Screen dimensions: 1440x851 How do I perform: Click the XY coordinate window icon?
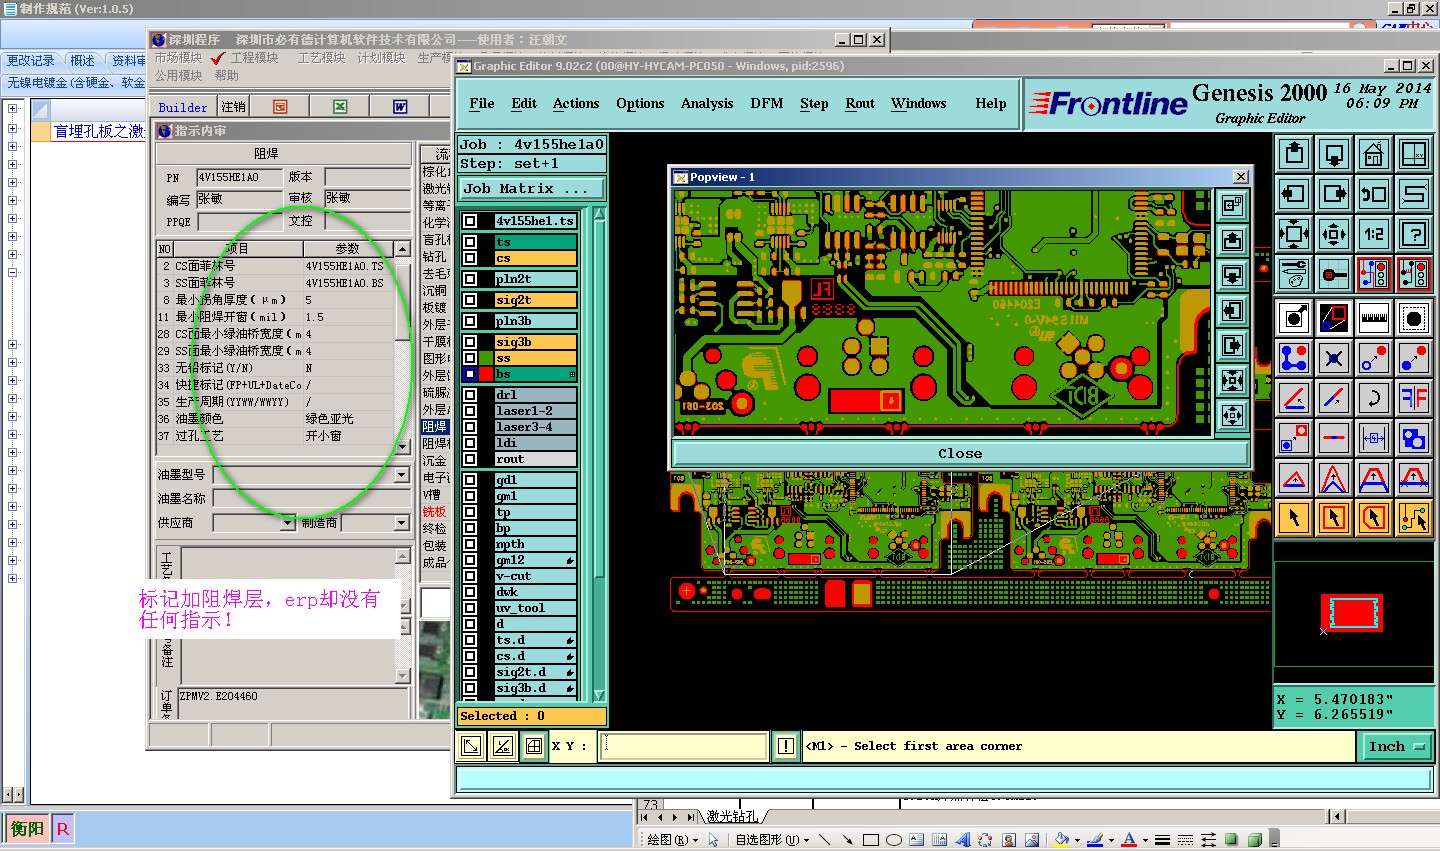(1413, 154)
